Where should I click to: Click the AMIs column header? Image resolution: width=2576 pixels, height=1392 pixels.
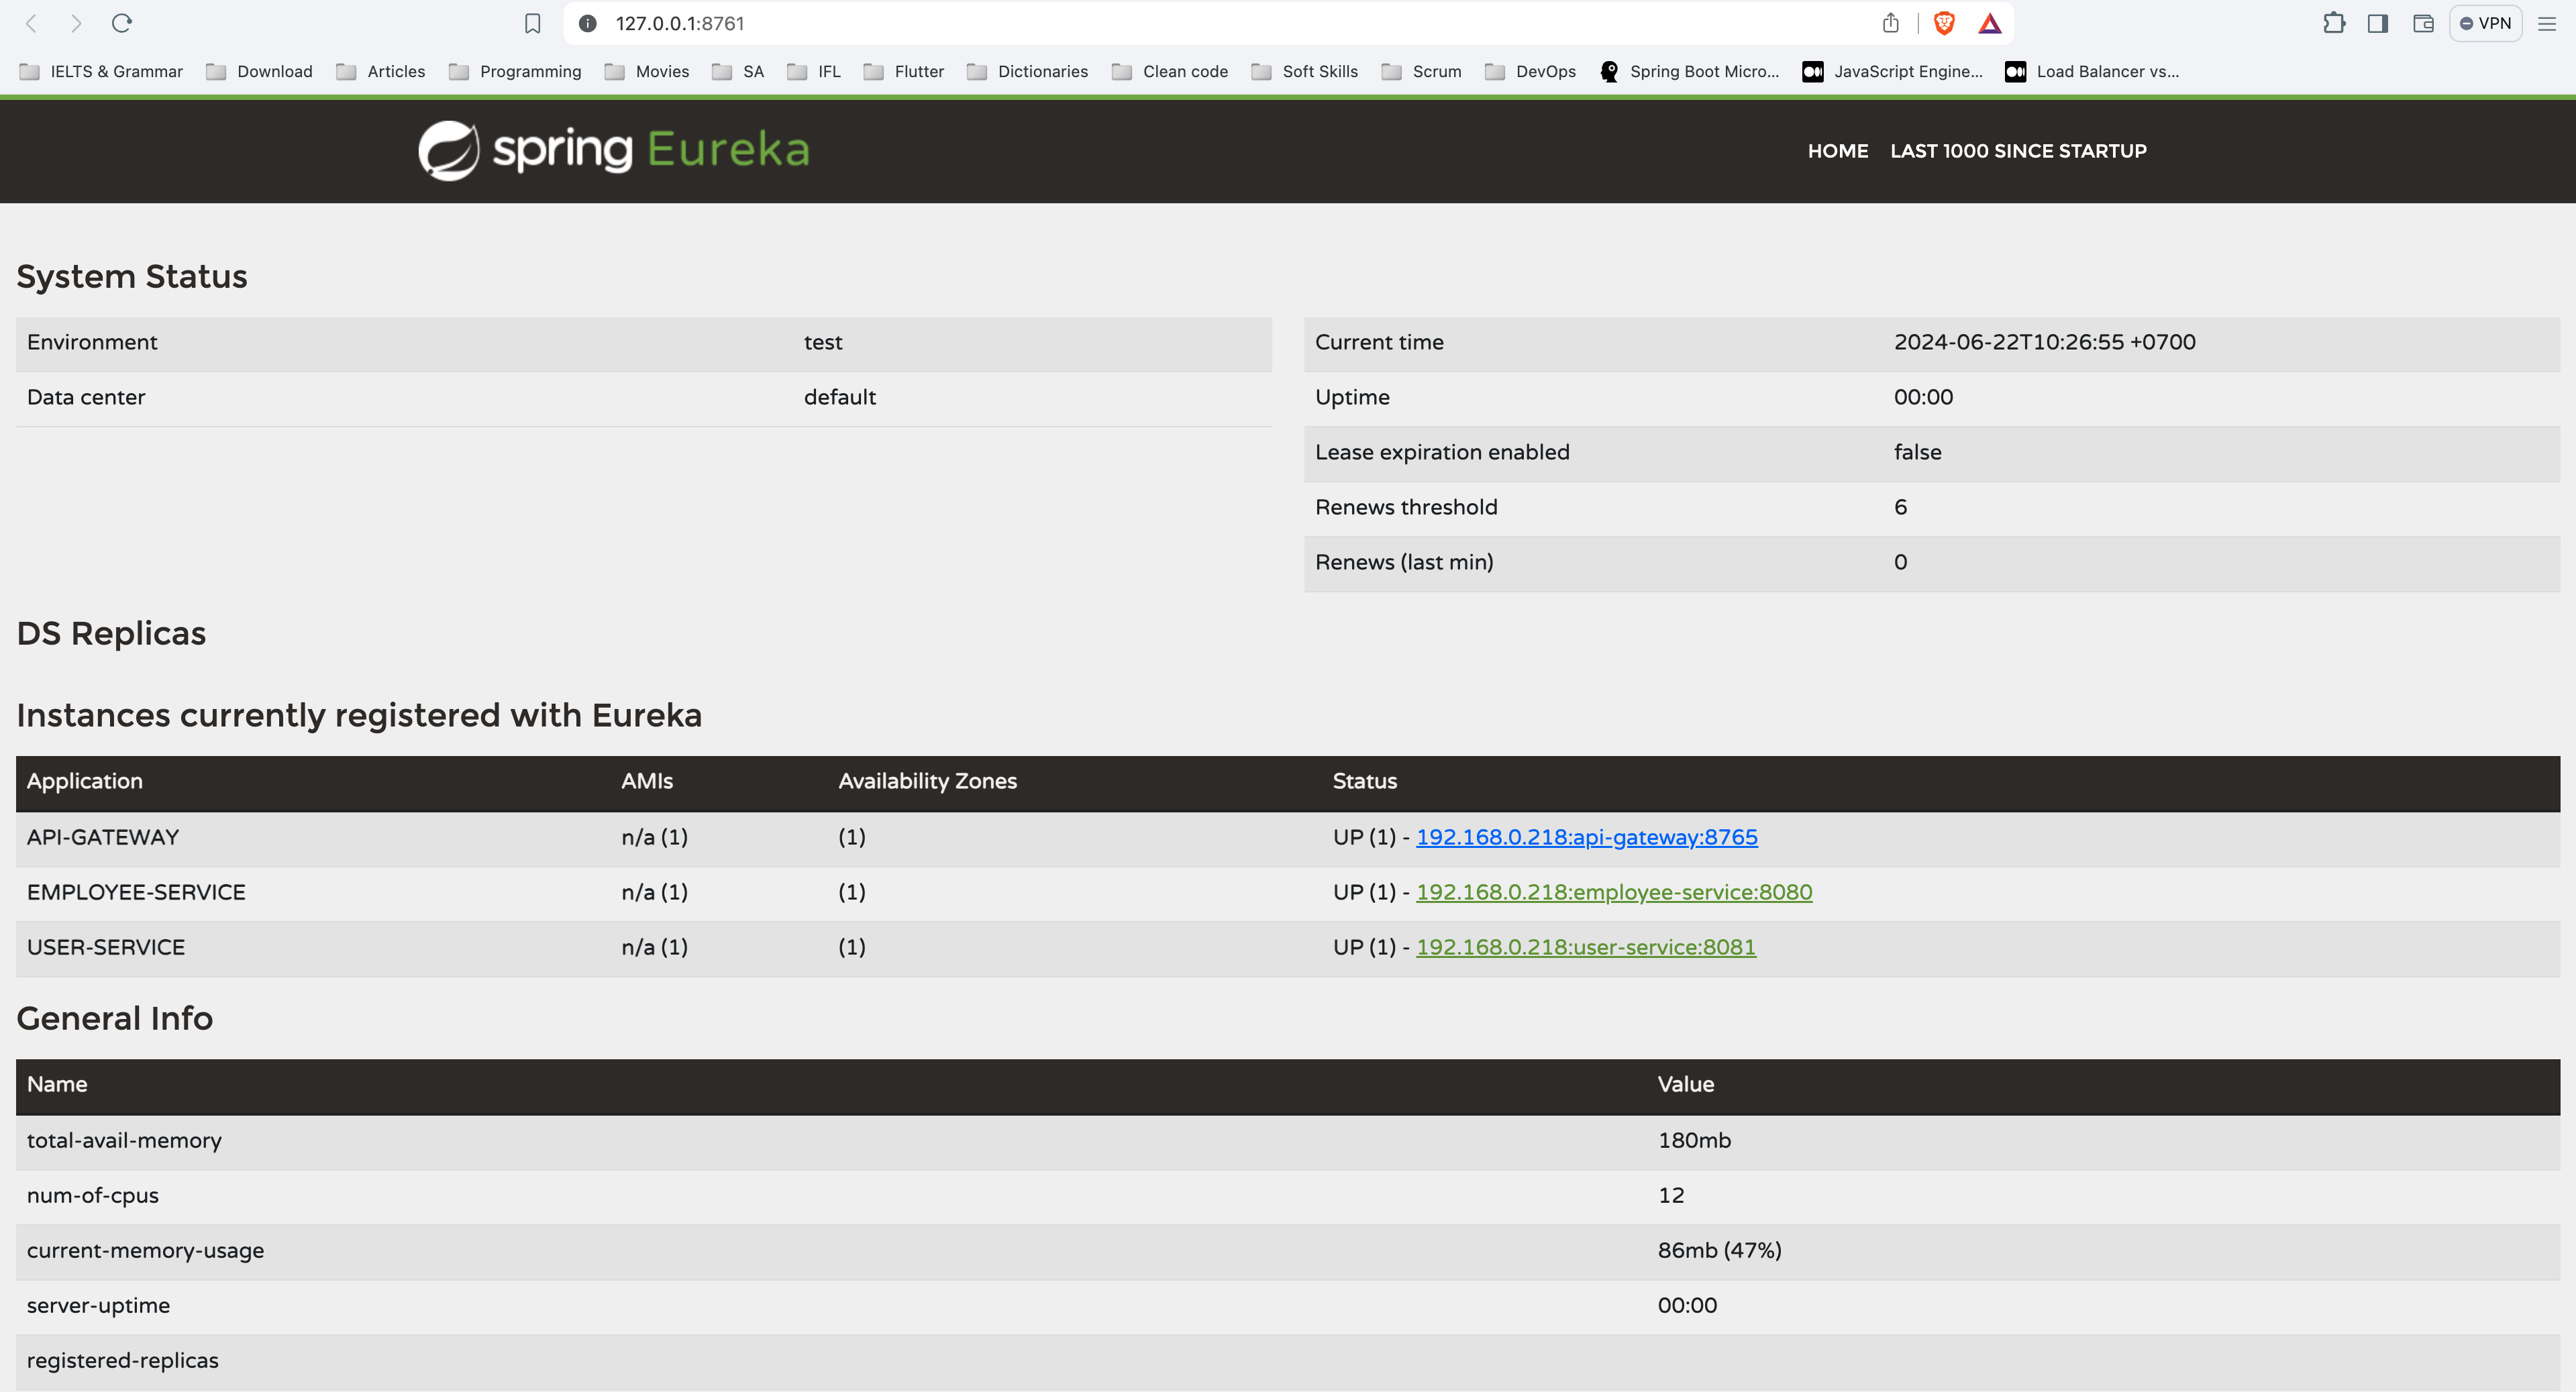click(647, 781)
